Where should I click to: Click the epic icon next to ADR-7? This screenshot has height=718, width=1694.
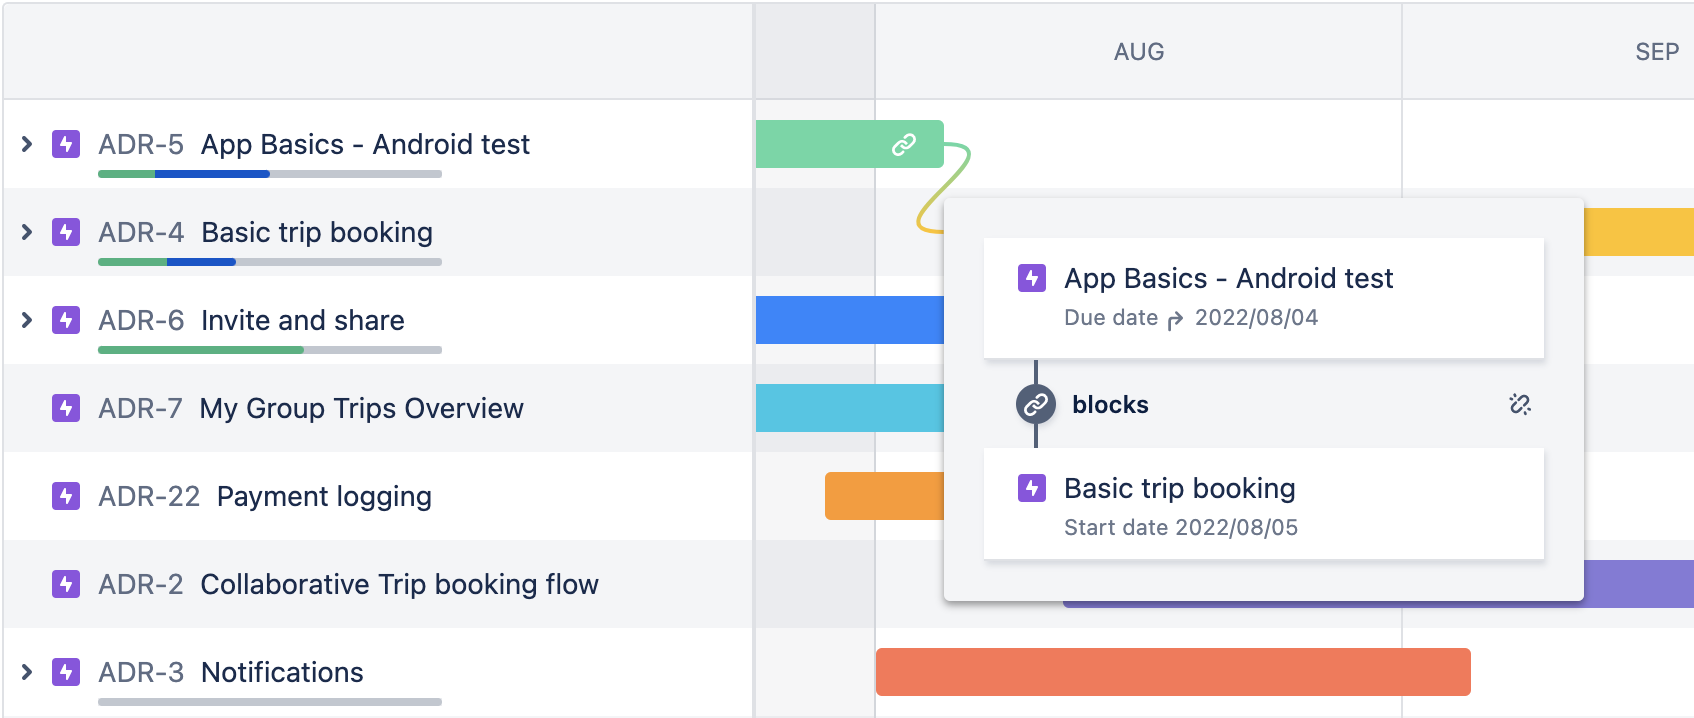click(x=65, y=408)
